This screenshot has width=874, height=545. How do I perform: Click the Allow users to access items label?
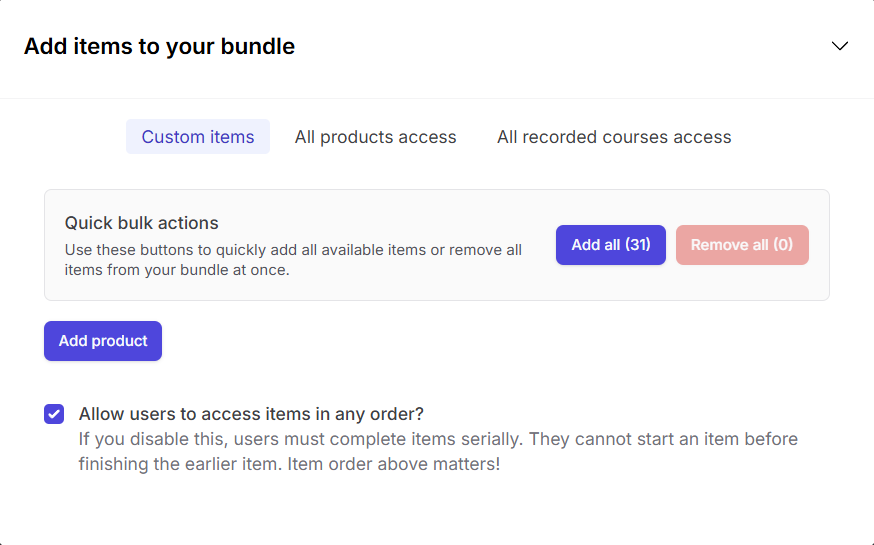(x=251, y=414)
